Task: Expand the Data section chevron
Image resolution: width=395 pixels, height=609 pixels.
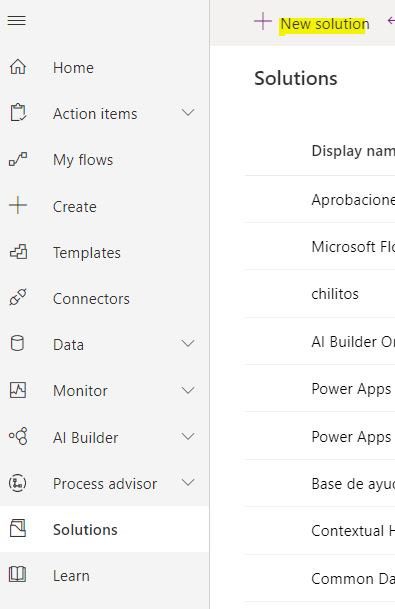Action: (188, 343)
